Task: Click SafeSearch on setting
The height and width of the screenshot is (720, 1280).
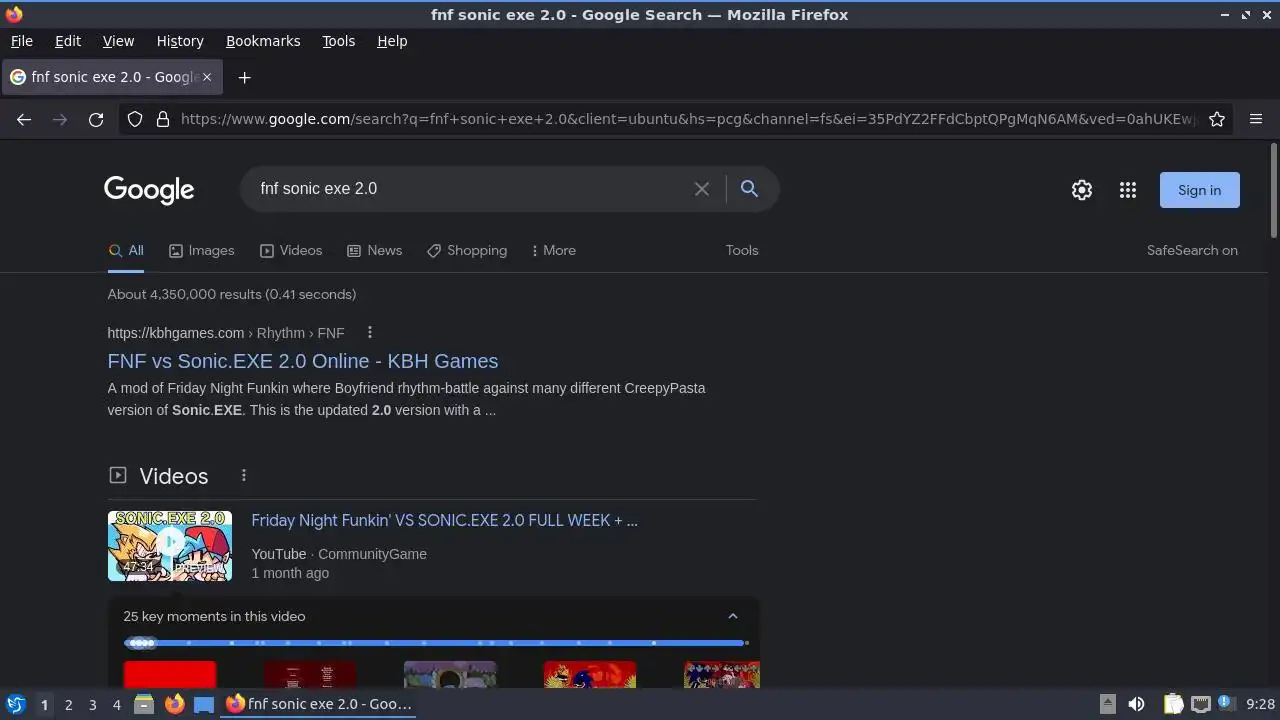Action: tap(1192, 251)
